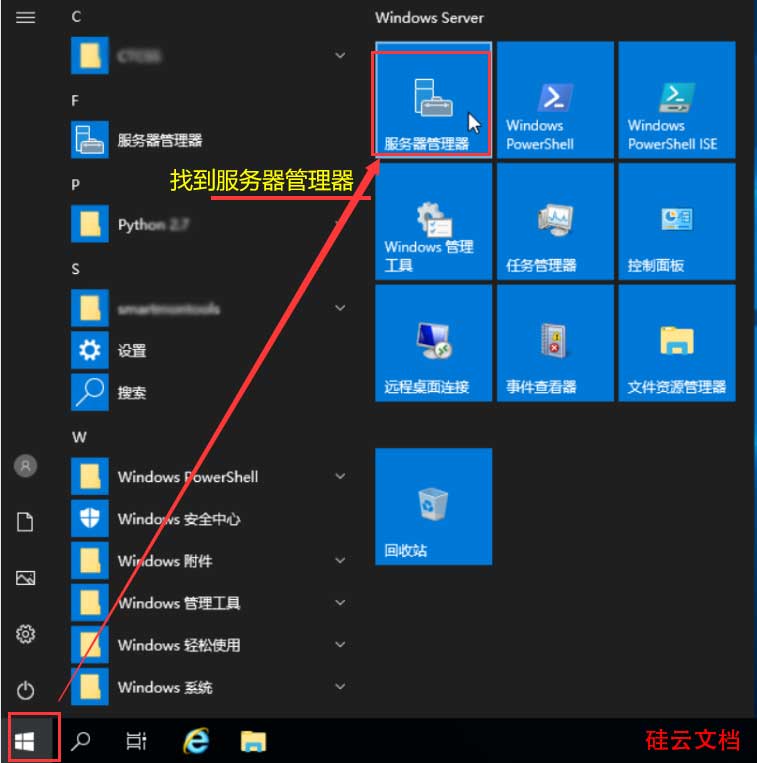Open Settings gear in the left sidebar
Viewport: 757px width, 763px height.
[x=25, y=634]
